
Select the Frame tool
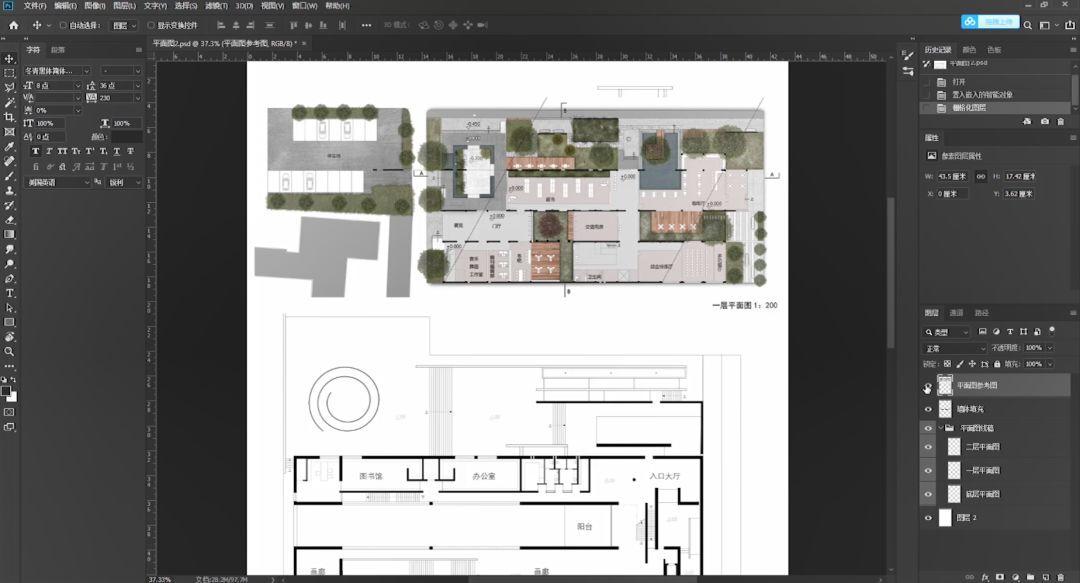pyautogui.click(x=10, y=132)
